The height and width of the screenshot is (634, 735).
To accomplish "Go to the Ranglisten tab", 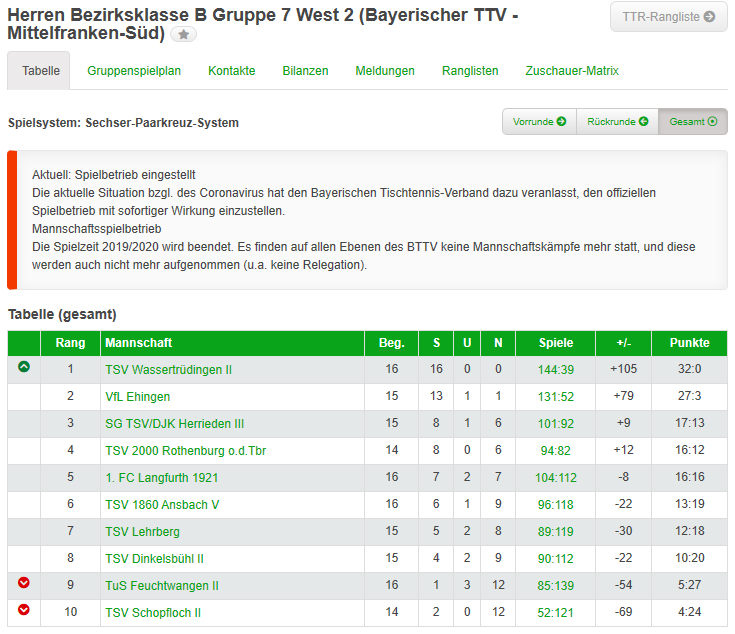I will coord(470,71).
